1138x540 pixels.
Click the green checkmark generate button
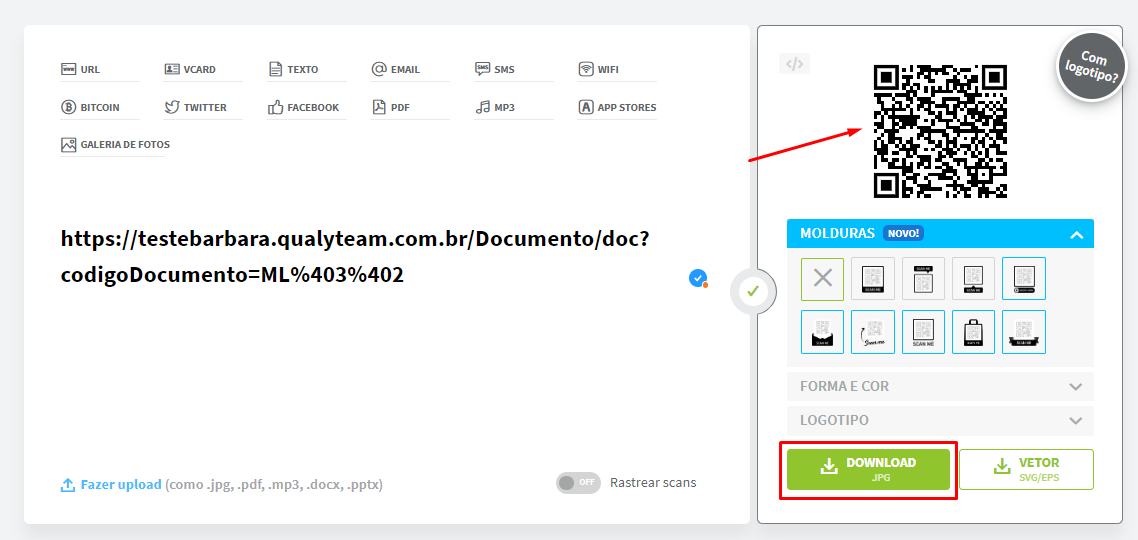coord(753,291)
